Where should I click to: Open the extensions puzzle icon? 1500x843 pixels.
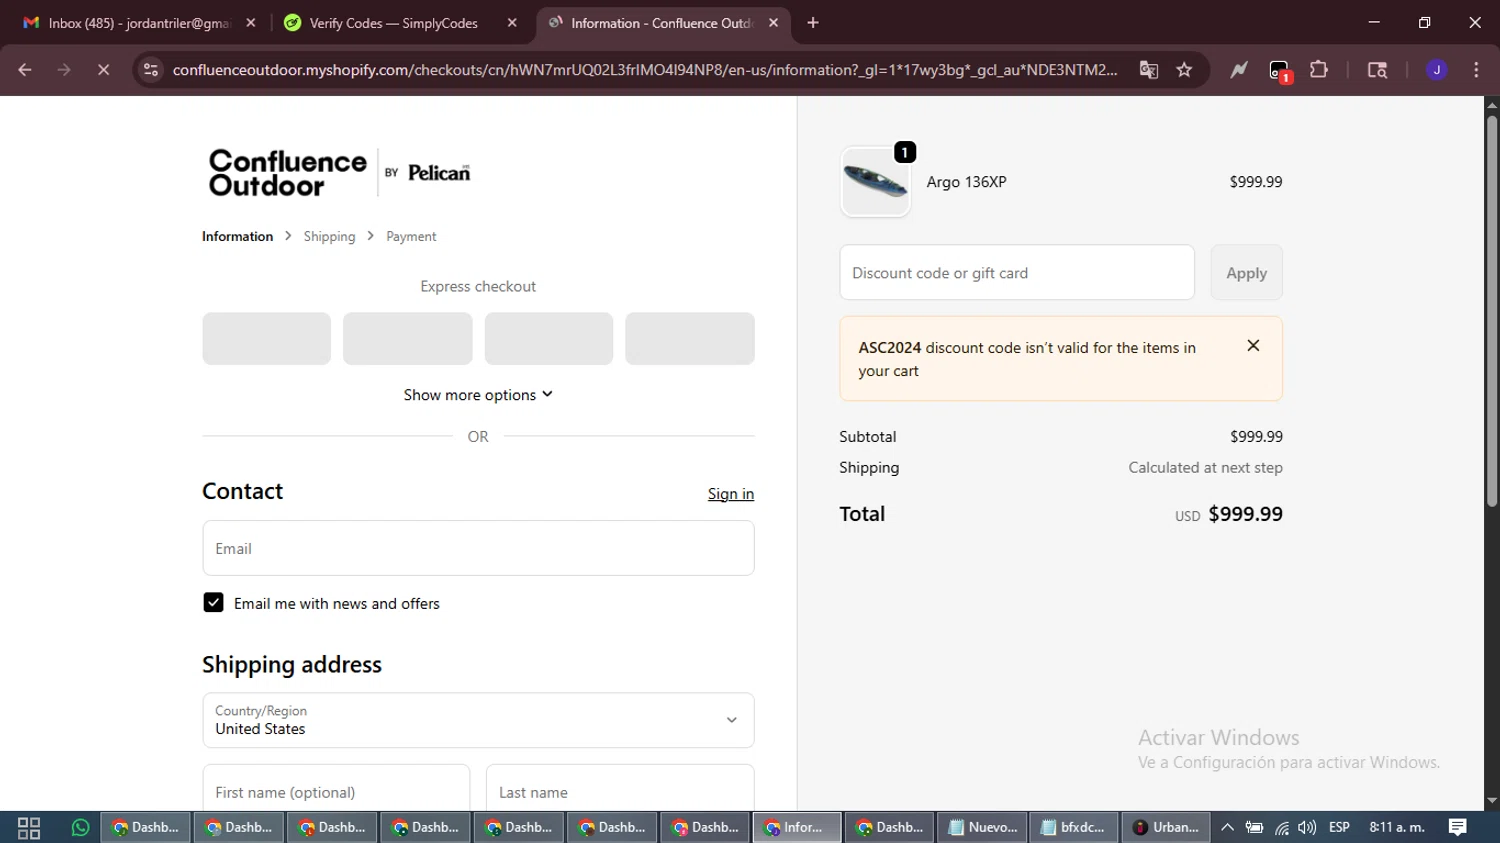(x=1319, y=70)
